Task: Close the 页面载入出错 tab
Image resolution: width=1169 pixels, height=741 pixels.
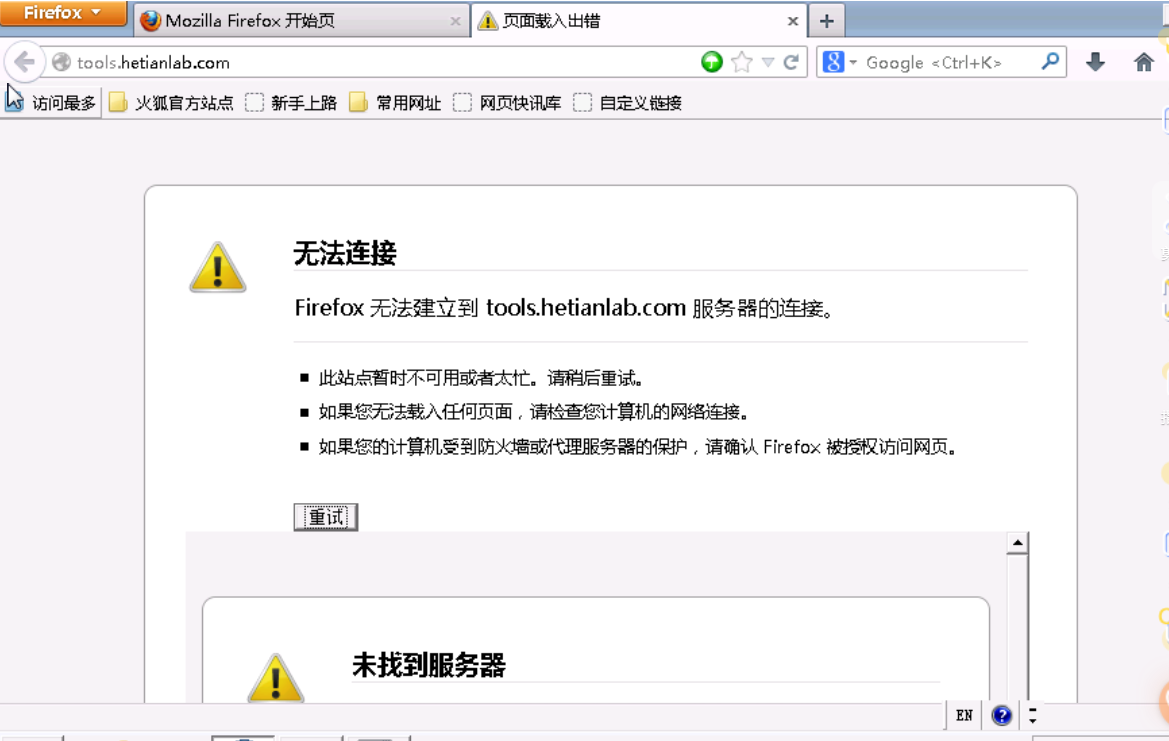Action: click(x=793, y=22)
